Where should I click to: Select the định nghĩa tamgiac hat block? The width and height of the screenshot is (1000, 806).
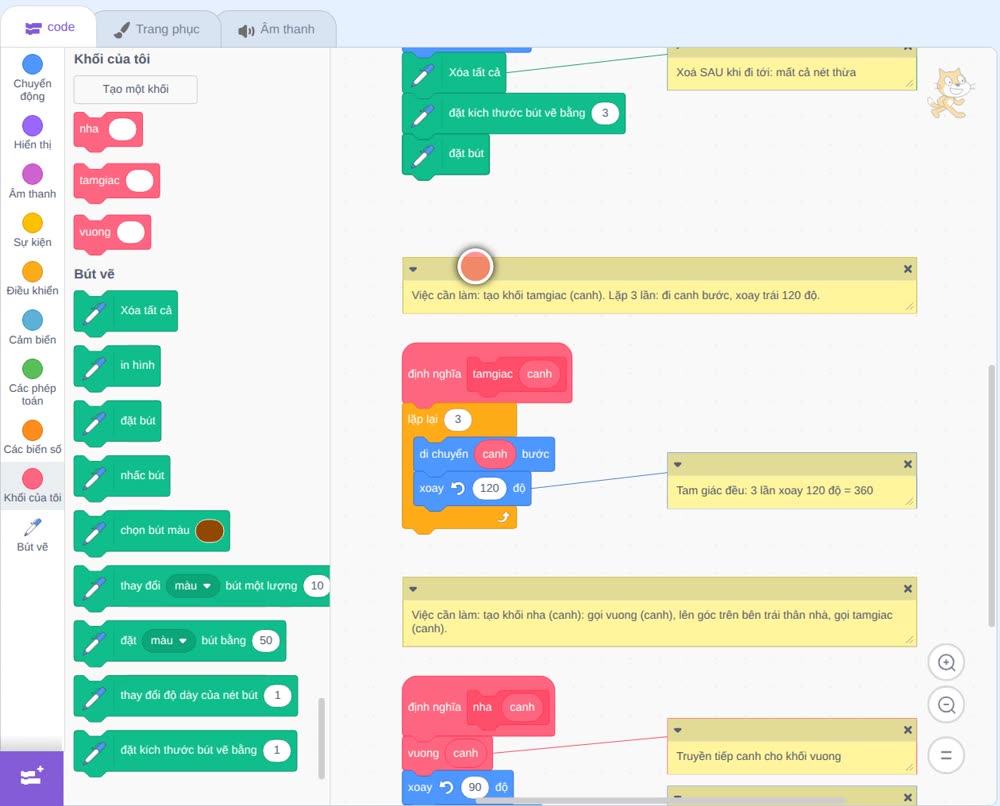(x=487, y=373)
